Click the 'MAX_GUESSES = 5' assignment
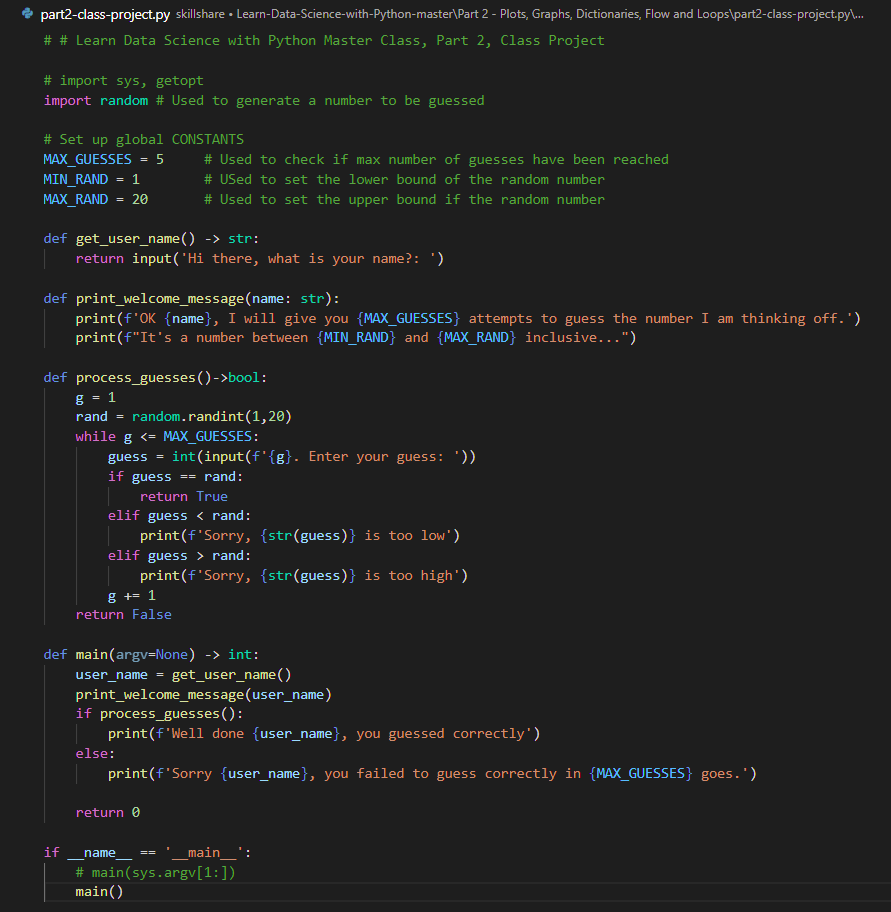The width and height of the screenshot is (891, 912). tap(104, 159)
